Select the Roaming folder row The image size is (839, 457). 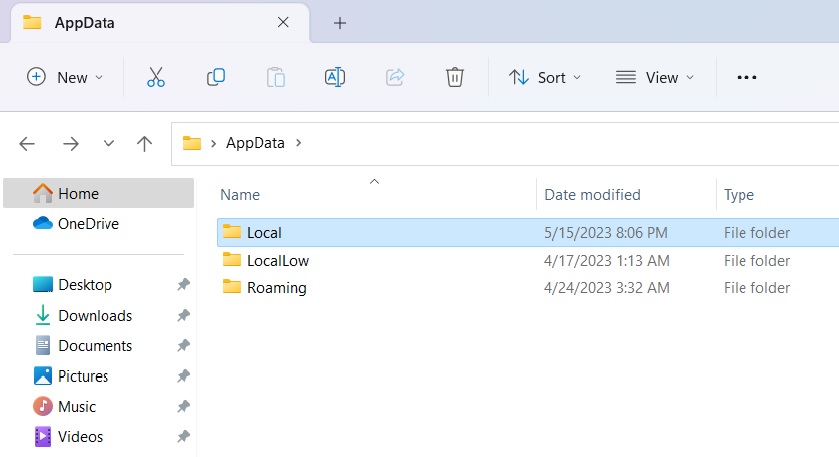528,287
